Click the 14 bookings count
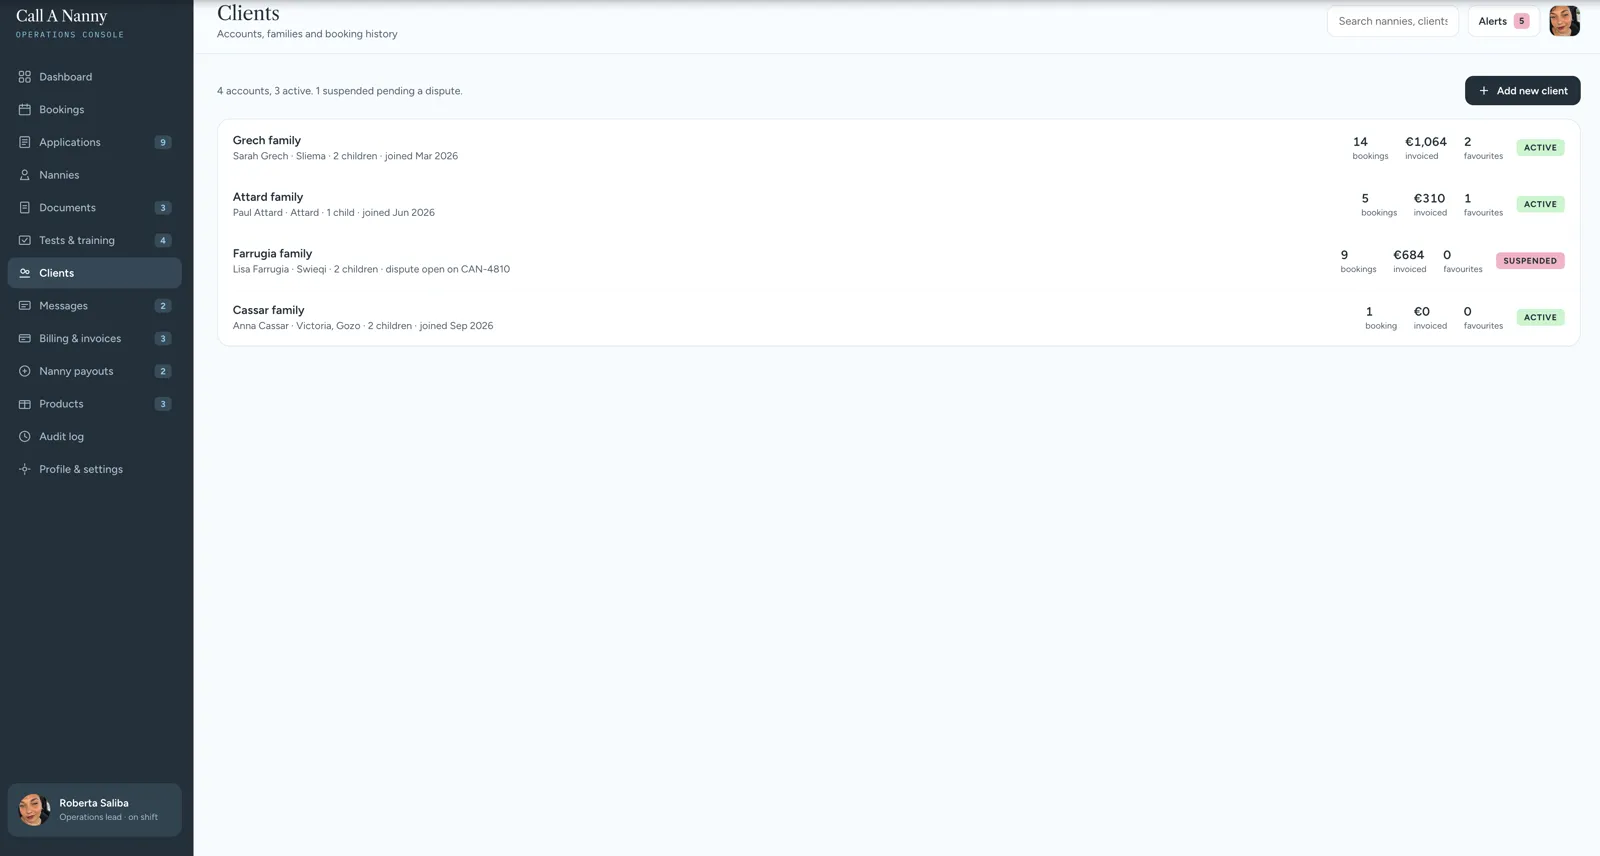 [1360, 142]
